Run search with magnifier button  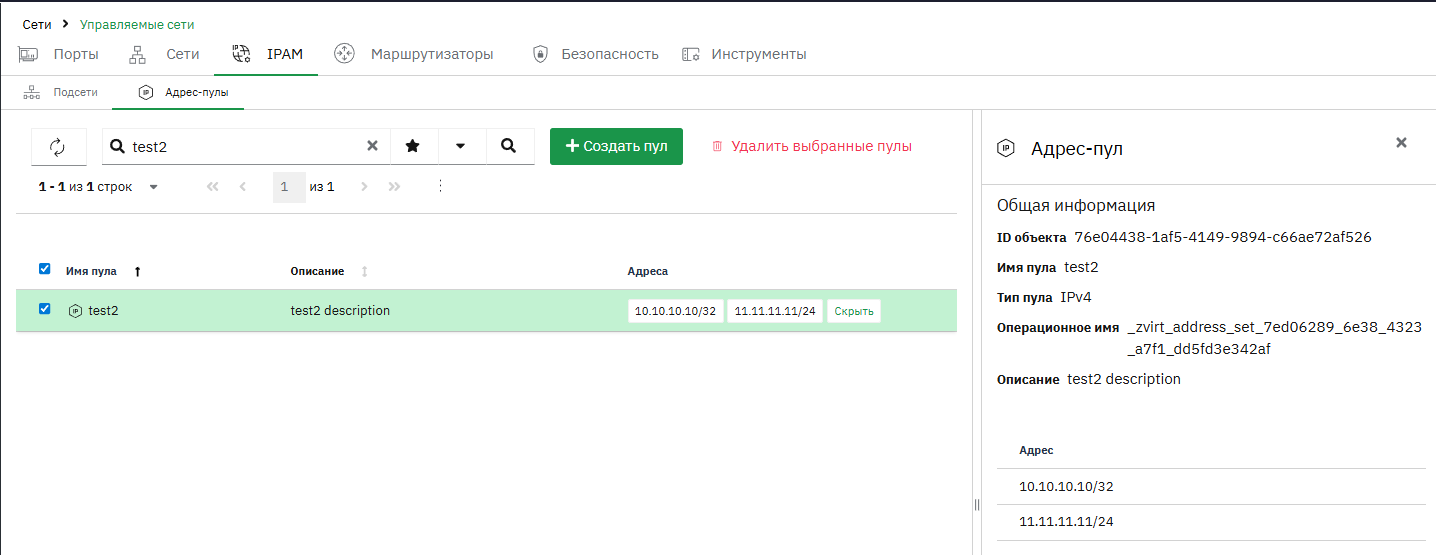(x=509, y=146)
